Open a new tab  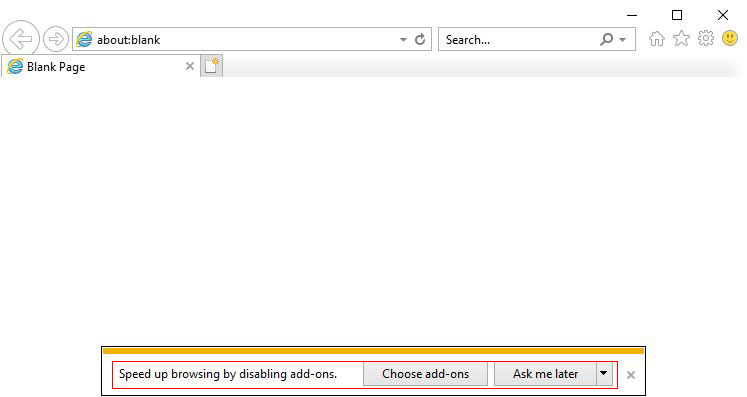pyautogui.click(x=212, y=66)
